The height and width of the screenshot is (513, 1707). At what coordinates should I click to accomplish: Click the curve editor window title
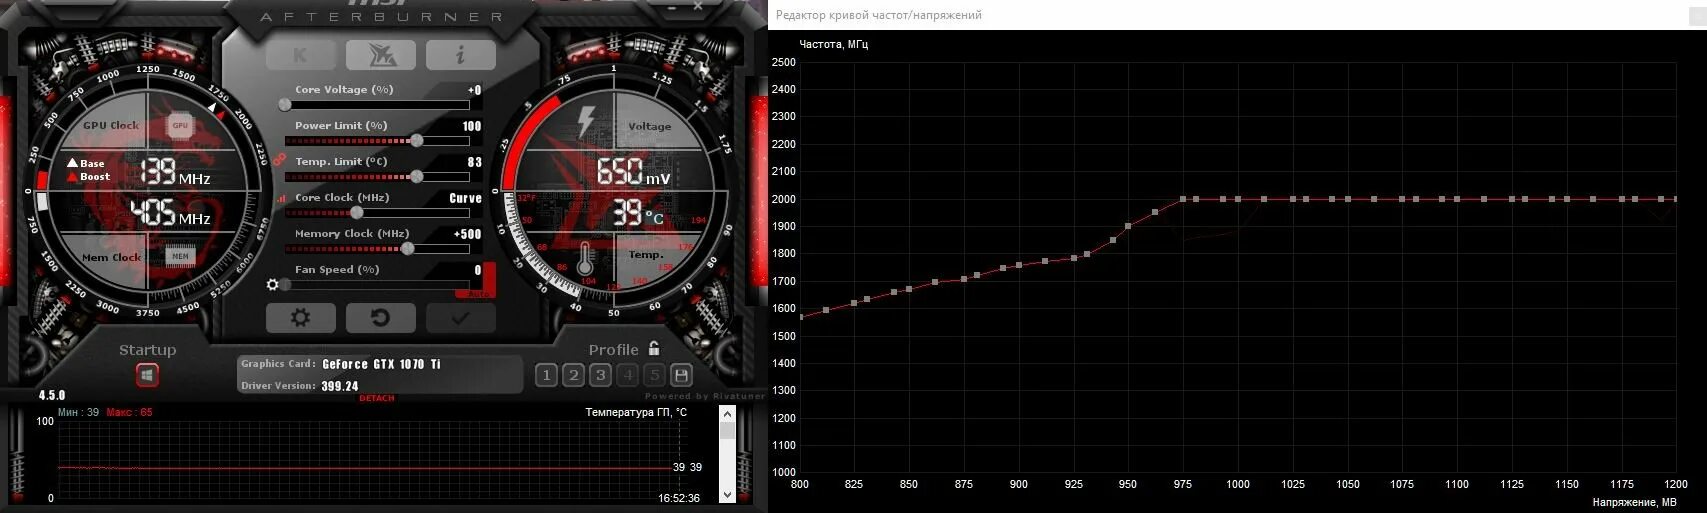pos(879,15)
